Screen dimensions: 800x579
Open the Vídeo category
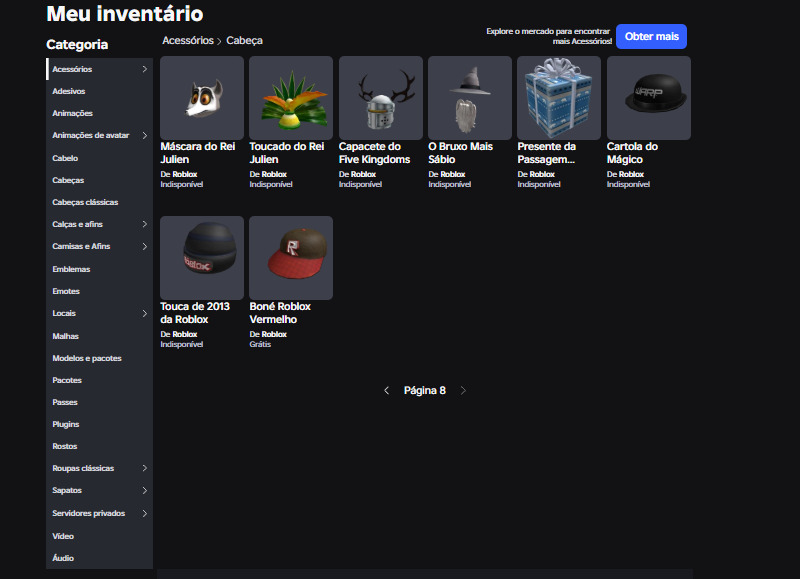coord(99,536)
